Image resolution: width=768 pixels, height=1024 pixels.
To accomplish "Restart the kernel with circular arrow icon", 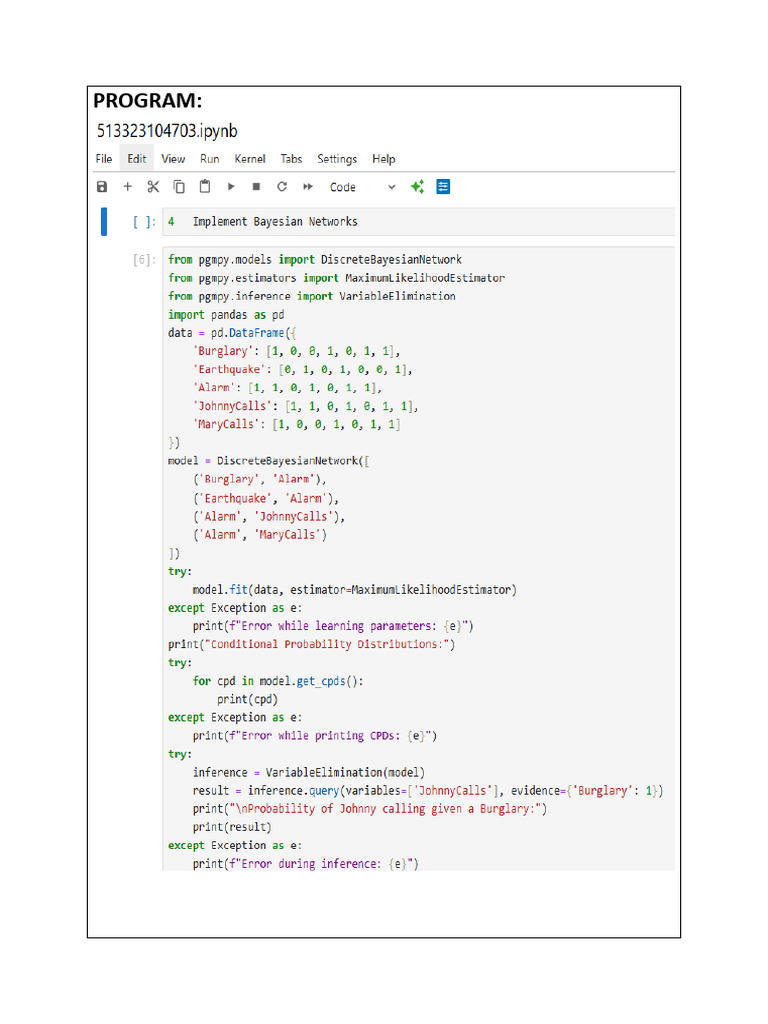I will [282, 187].
